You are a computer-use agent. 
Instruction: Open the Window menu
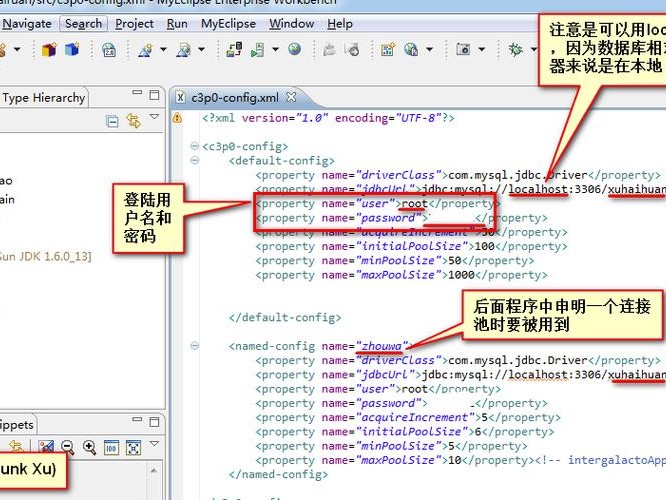pos(291,24)
